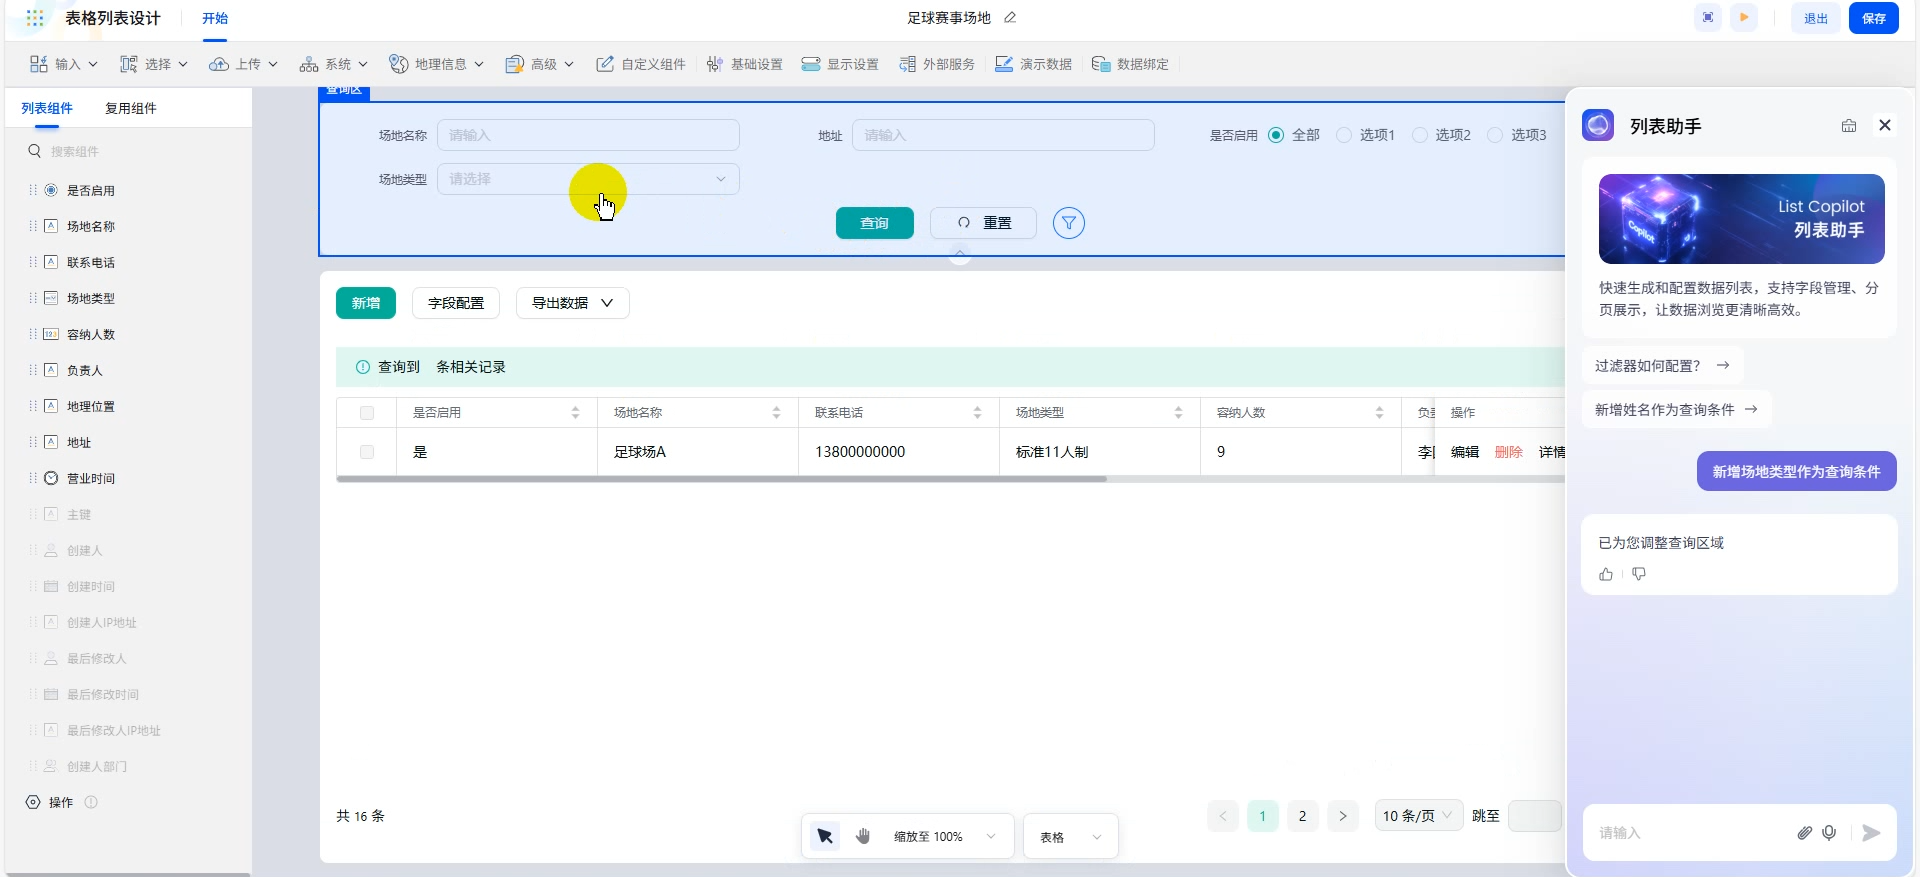Open 演示数据 in the toolbar
This screenshot has height=877, width=1920.
tap(1033, 64)
